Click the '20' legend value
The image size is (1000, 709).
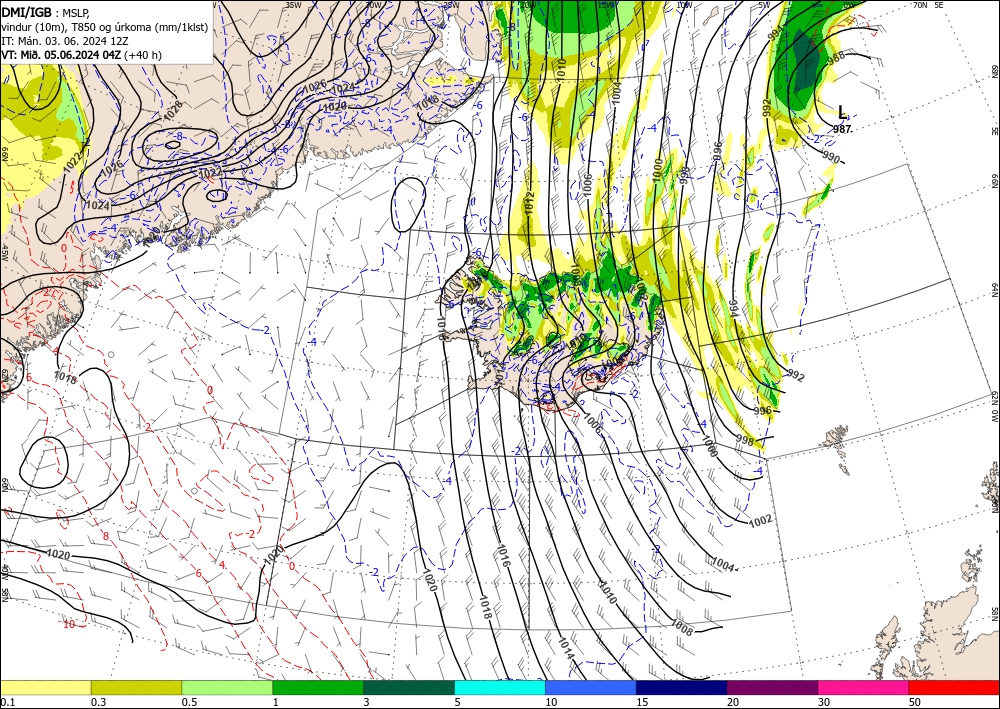point(733,702)
